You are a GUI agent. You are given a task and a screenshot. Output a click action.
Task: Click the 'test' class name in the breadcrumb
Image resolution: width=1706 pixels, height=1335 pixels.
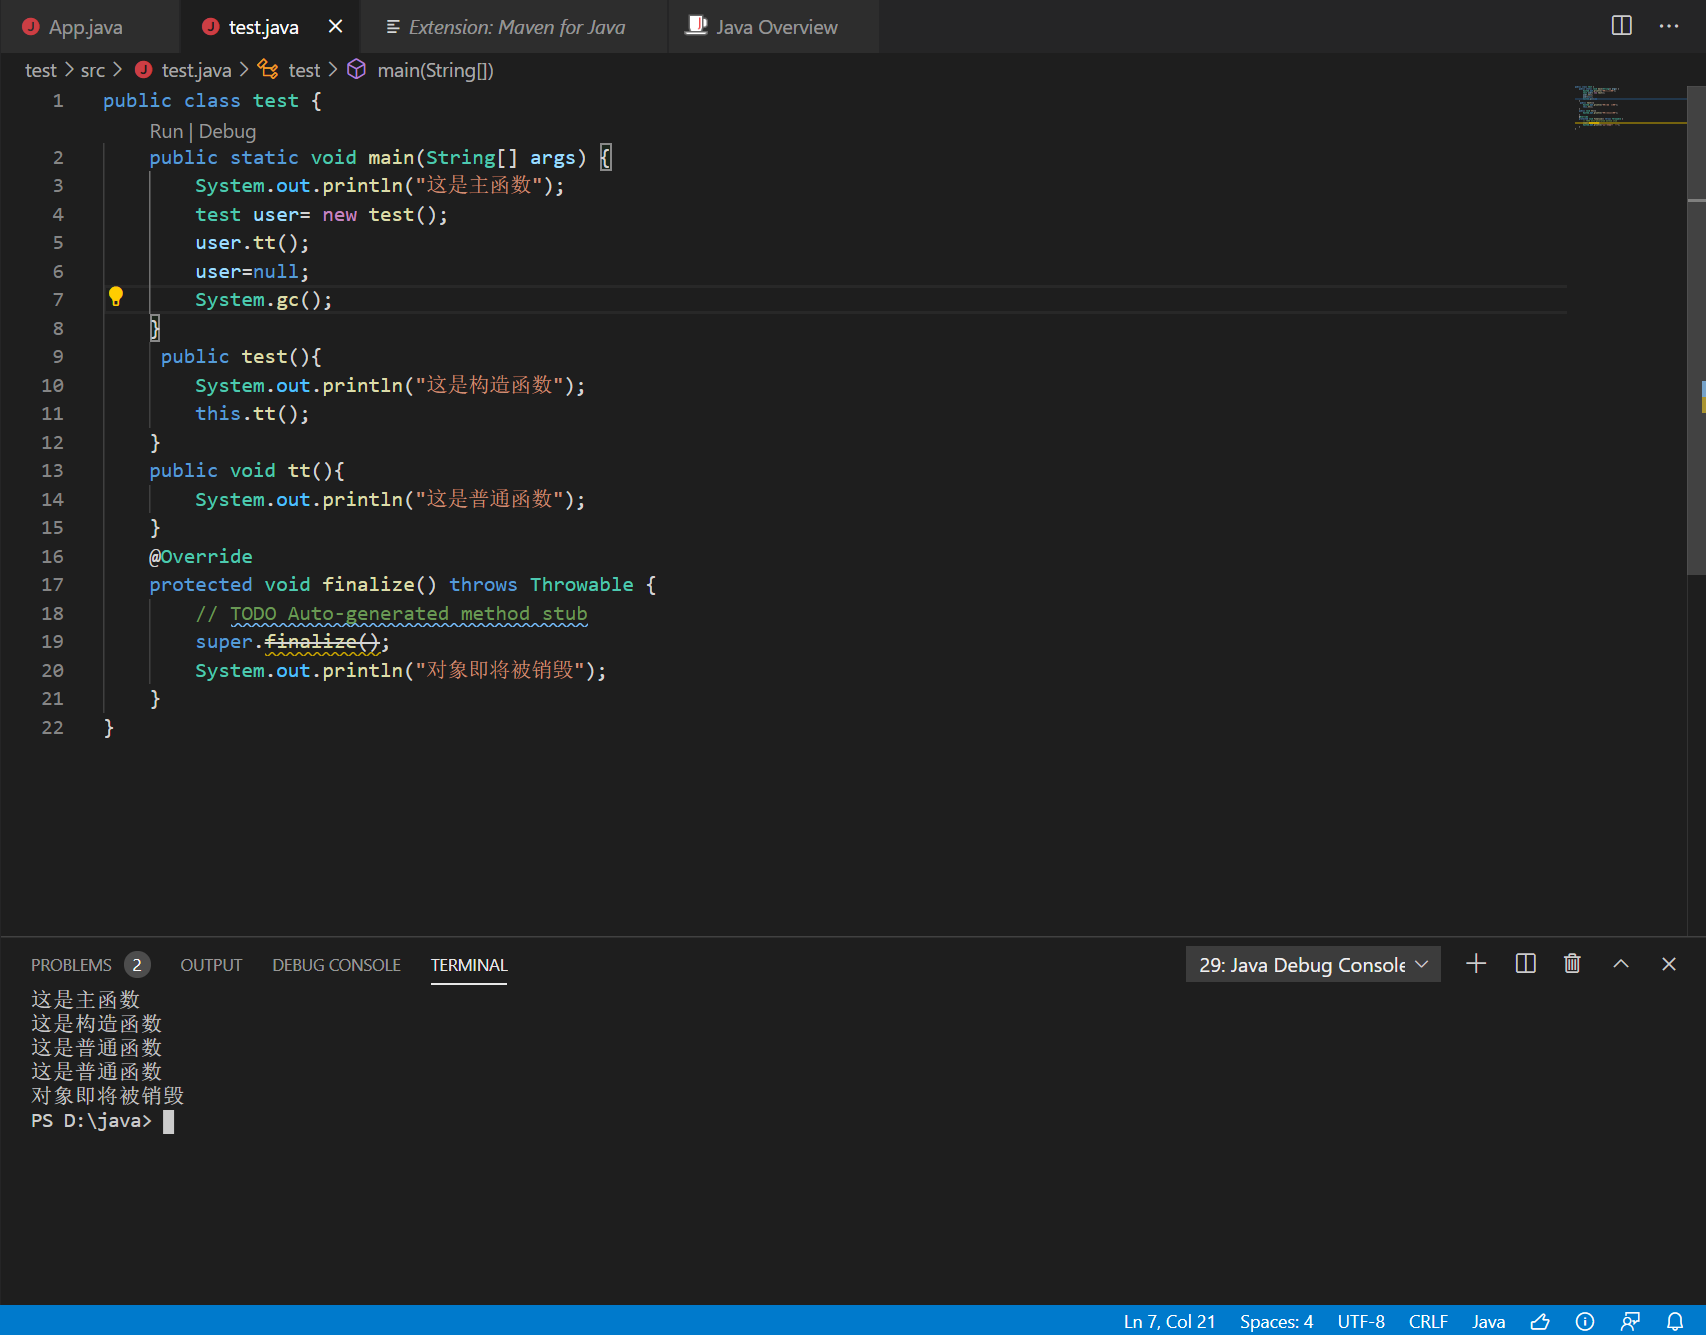pyautogui.click(x=304, y=70)
